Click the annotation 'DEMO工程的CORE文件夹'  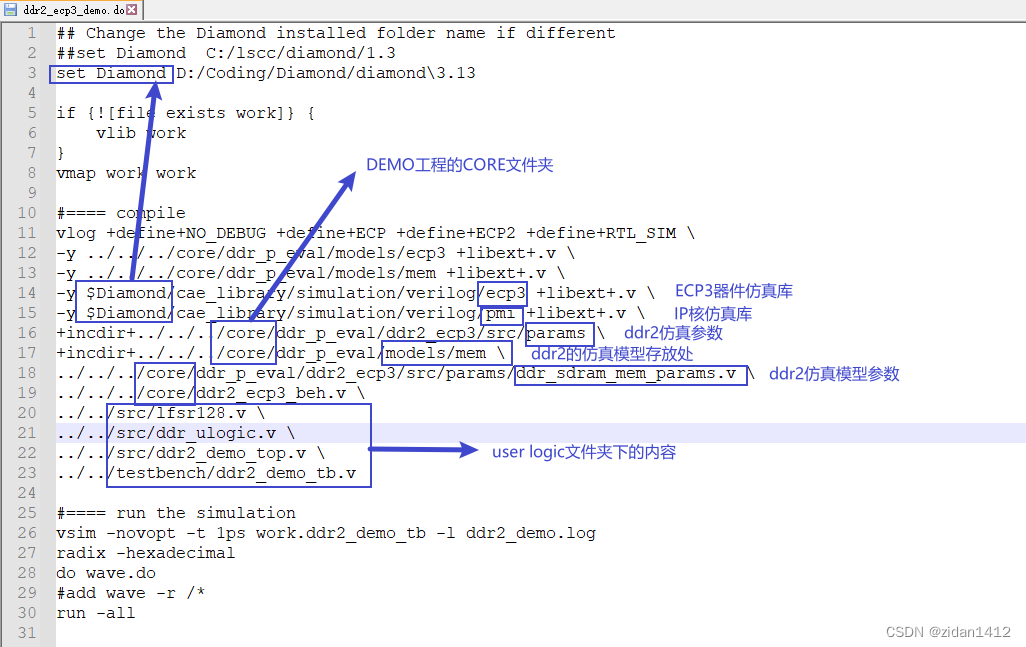point(460,165)
